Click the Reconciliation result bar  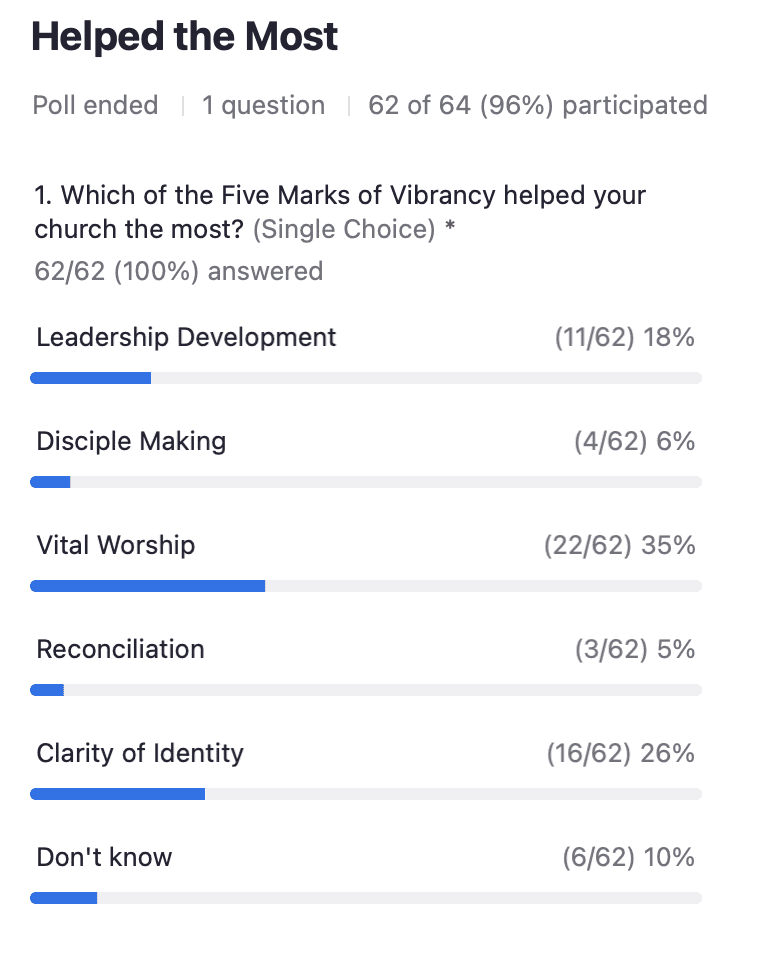[x=366, y=690]
